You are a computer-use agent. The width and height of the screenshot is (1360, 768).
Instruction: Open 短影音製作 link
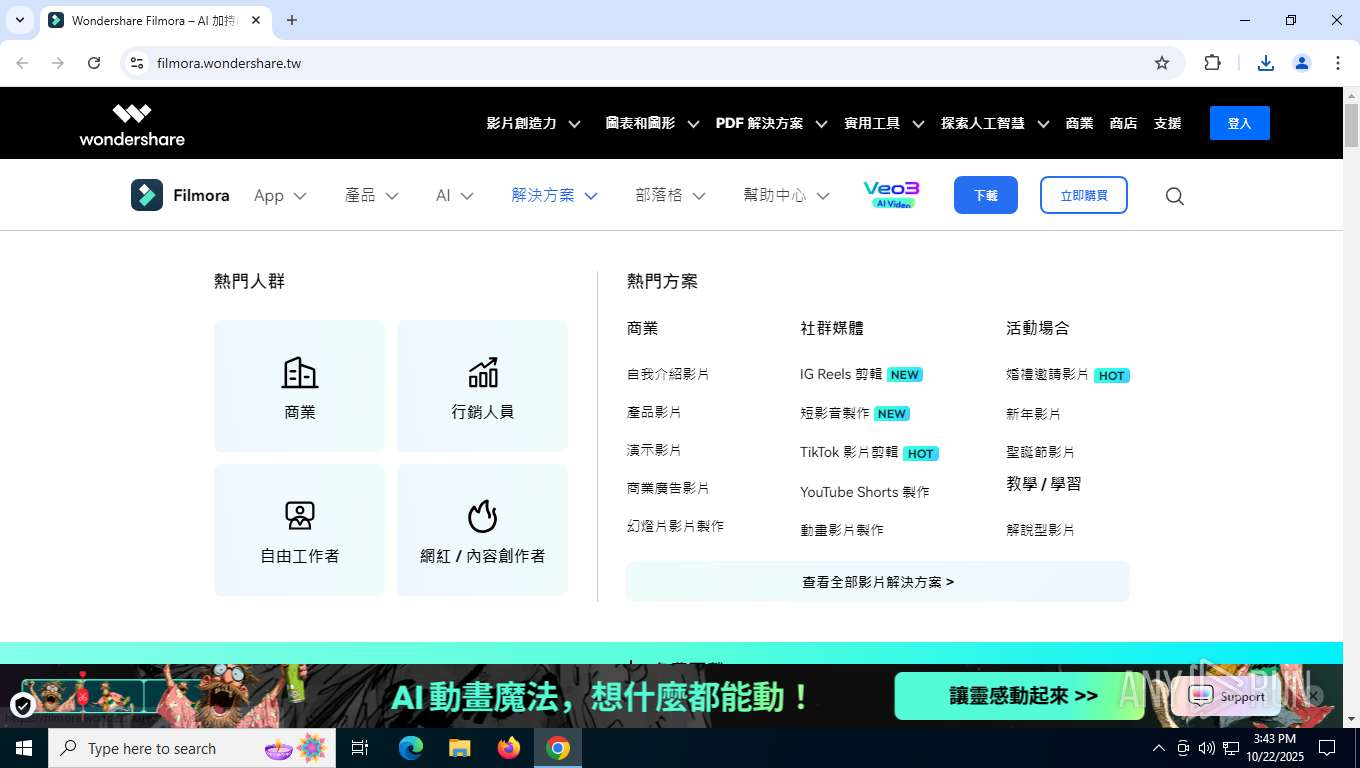pos(835,413)
